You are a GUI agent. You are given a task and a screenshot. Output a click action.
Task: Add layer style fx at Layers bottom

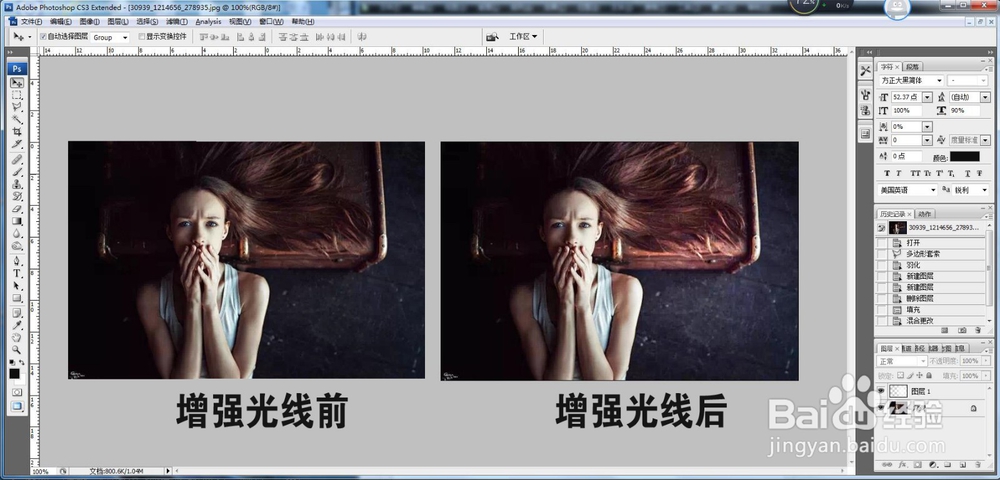coord(903,465)
